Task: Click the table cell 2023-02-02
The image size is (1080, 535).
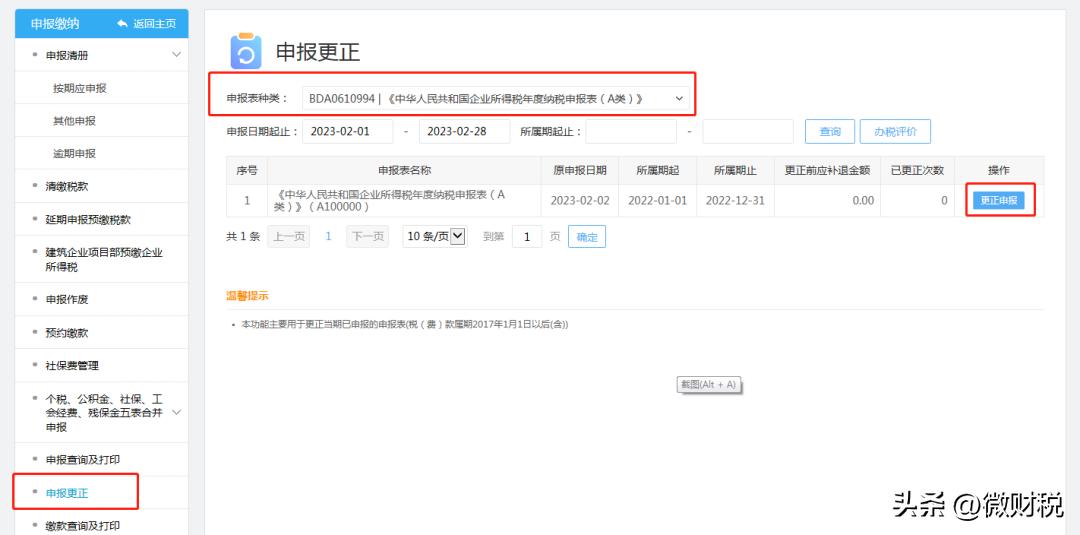Action: [x=580, y=200]
